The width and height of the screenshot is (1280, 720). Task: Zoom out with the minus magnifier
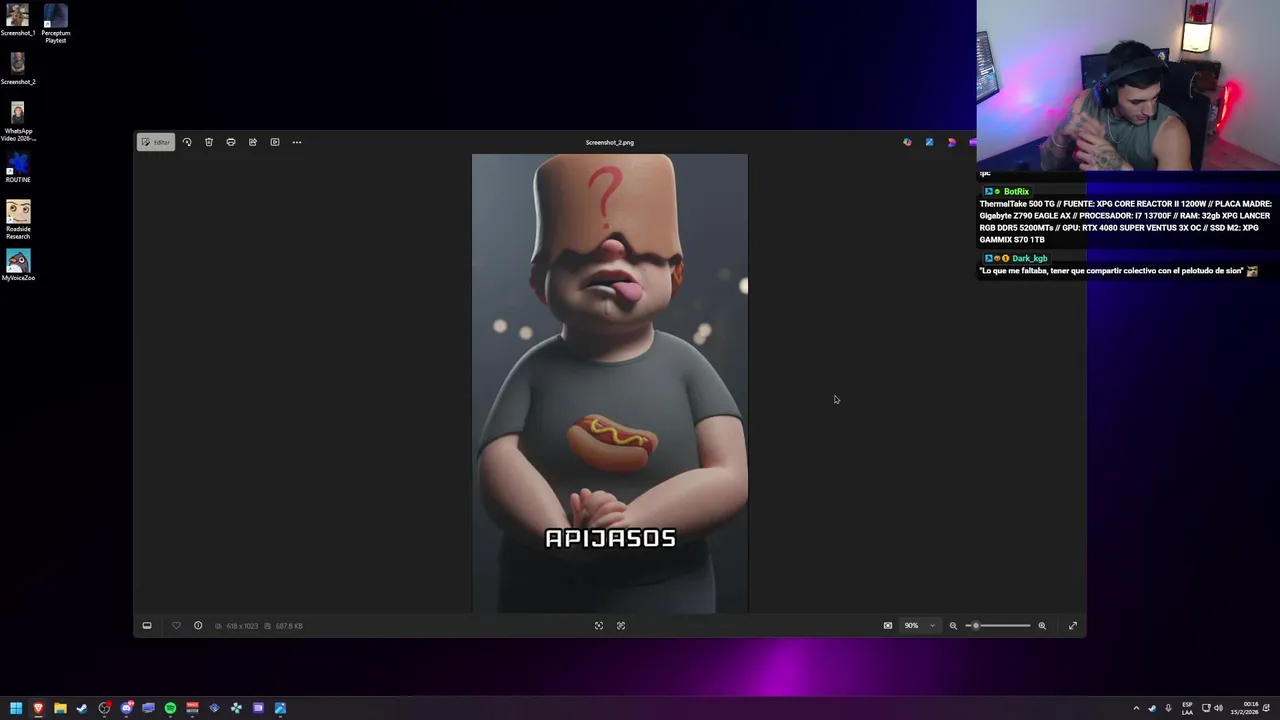click(x=953, y=626)
